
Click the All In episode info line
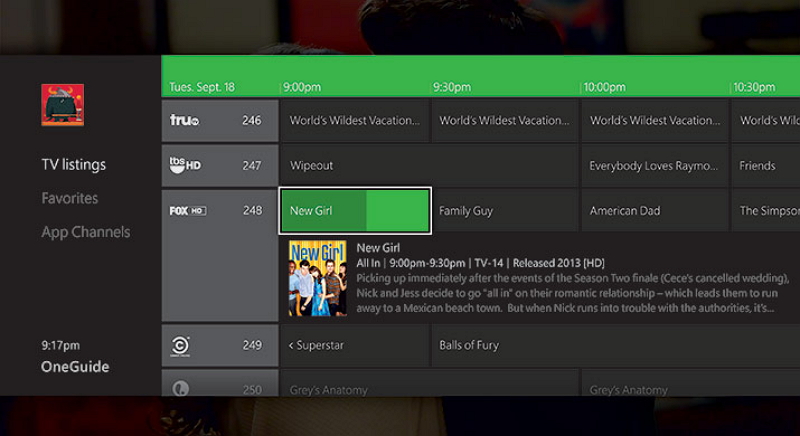480,263
